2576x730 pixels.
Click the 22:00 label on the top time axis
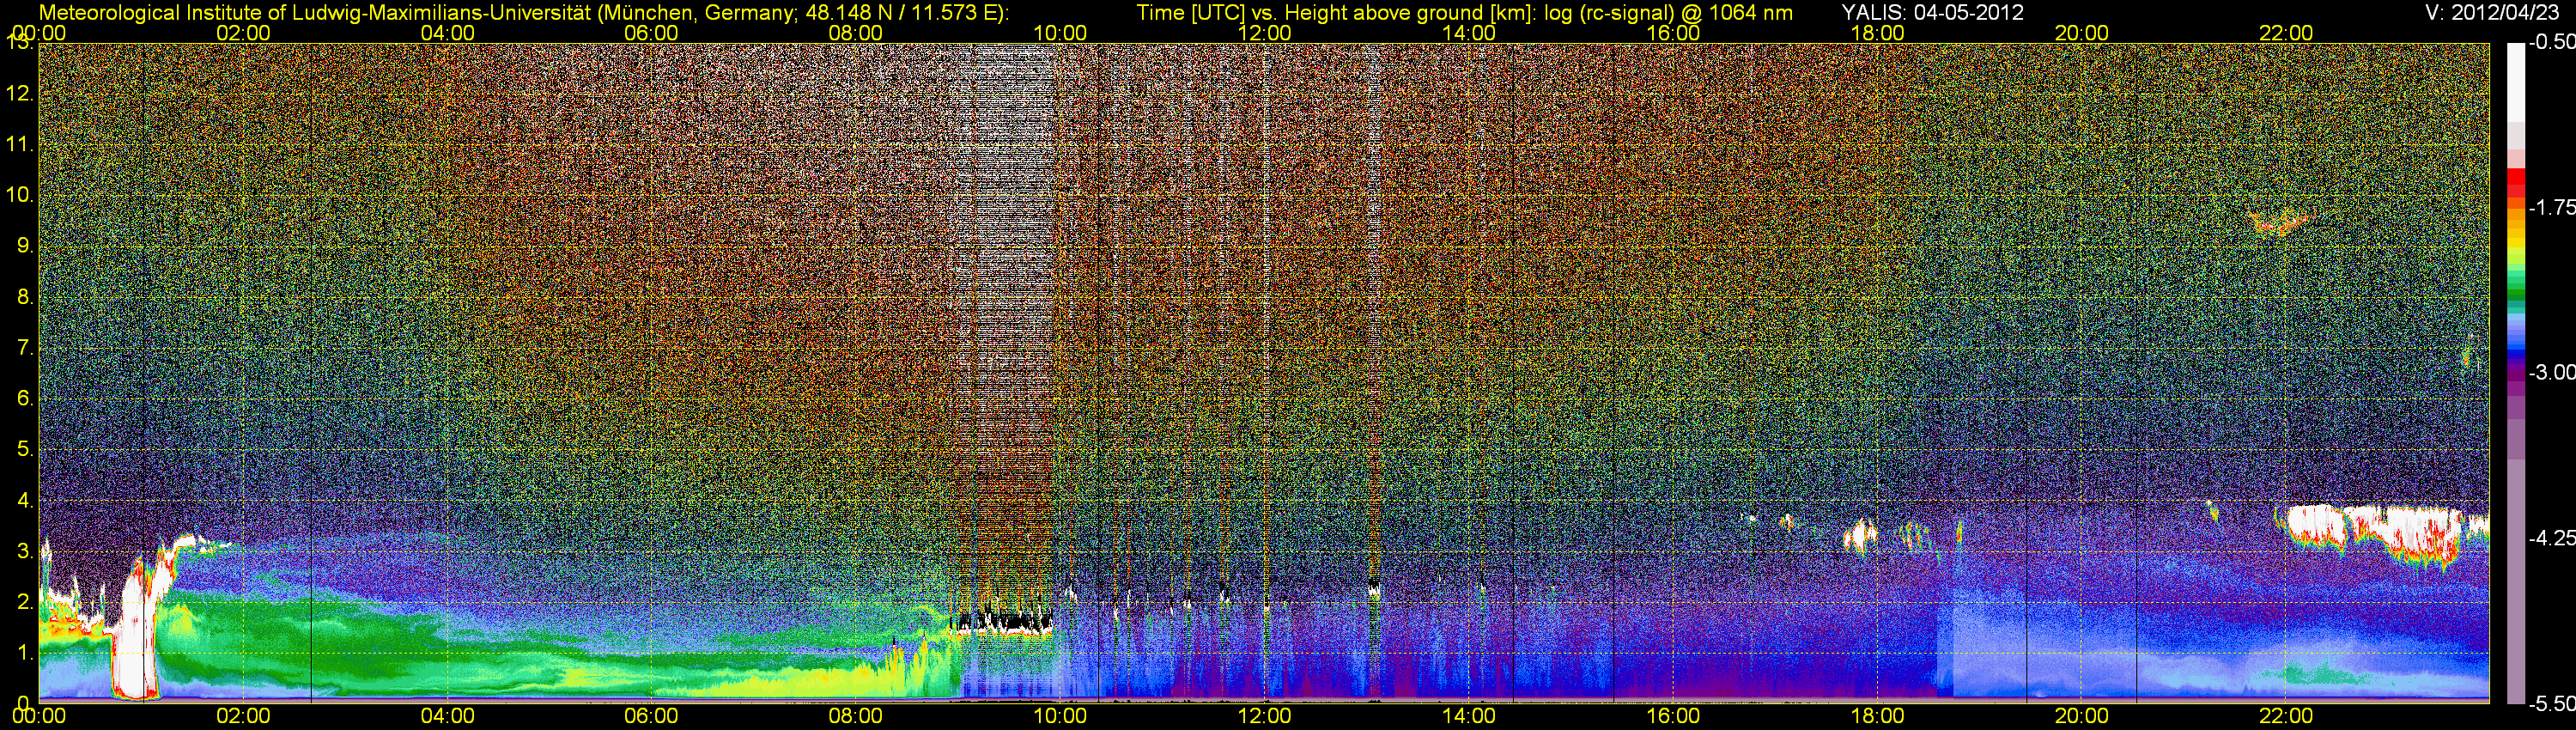tap(2286, 33)
